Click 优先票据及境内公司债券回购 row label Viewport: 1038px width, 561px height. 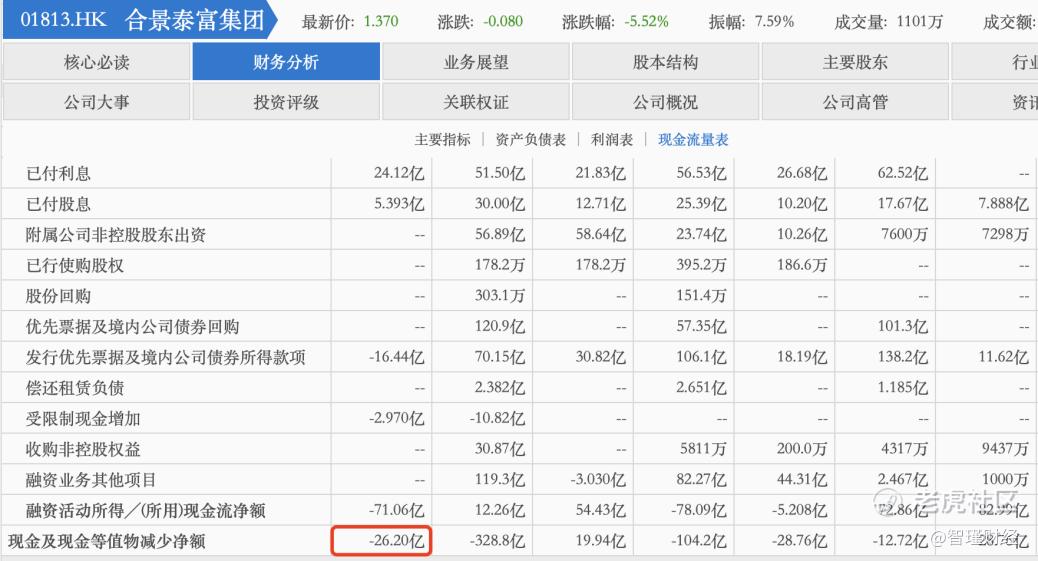(132, 327)
